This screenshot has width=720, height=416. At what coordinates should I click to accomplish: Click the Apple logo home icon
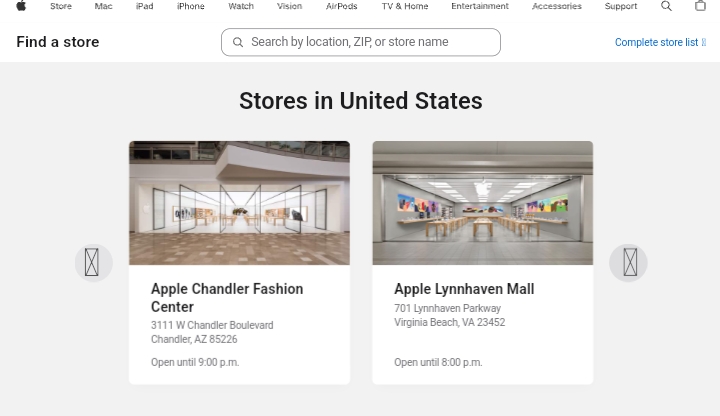[21, 6]
